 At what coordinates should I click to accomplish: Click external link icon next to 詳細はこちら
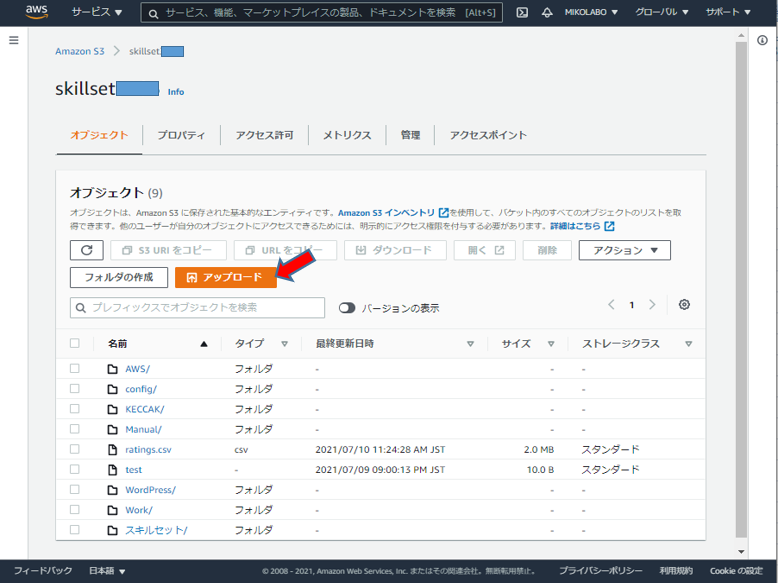click(x=609, y=226)
